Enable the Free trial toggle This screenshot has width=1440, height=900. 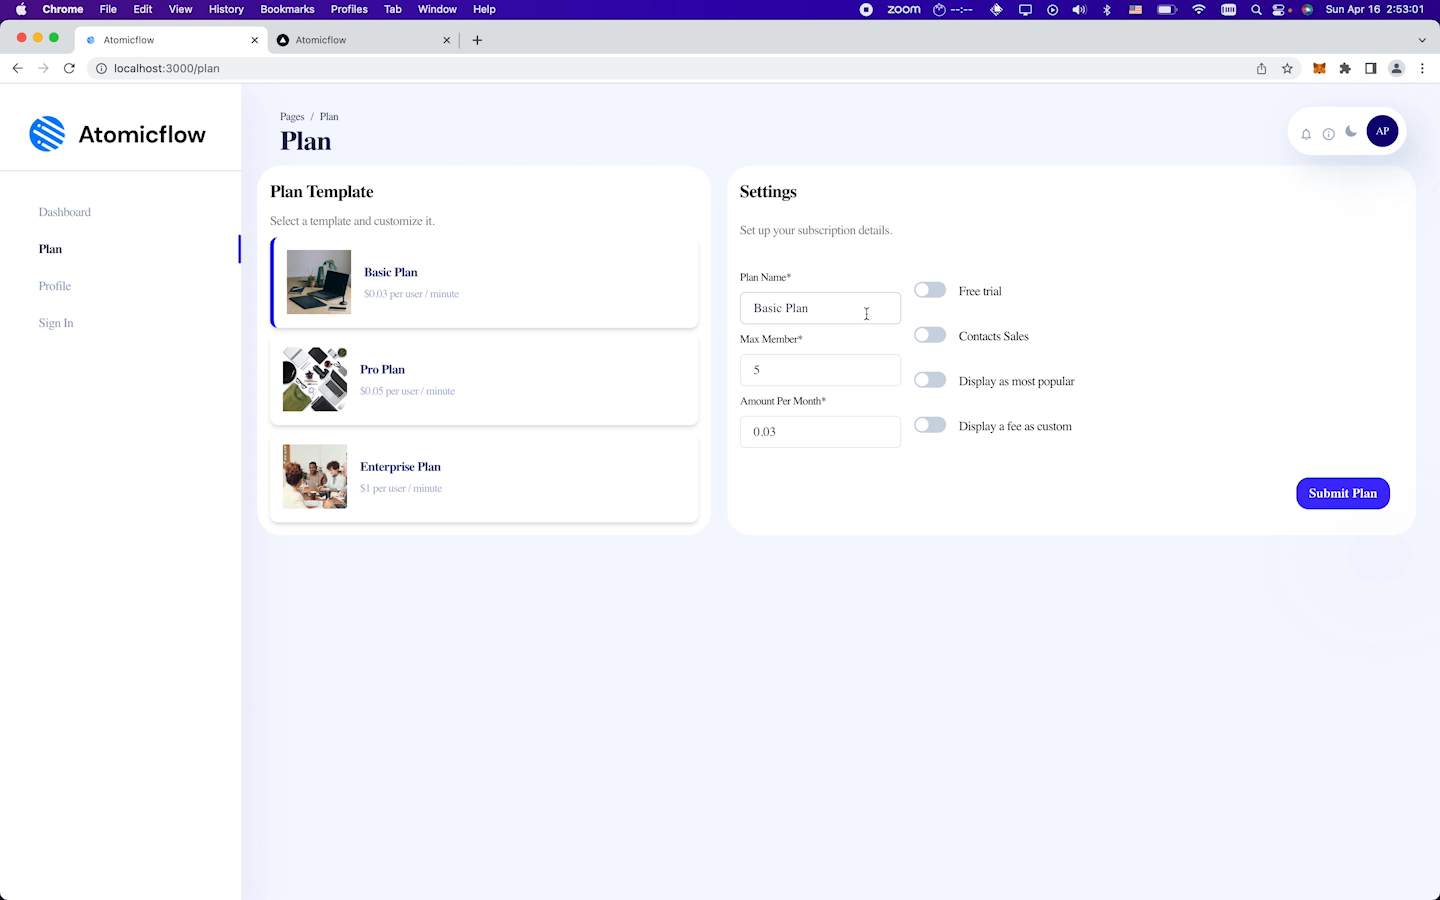[x=930, y=290]
